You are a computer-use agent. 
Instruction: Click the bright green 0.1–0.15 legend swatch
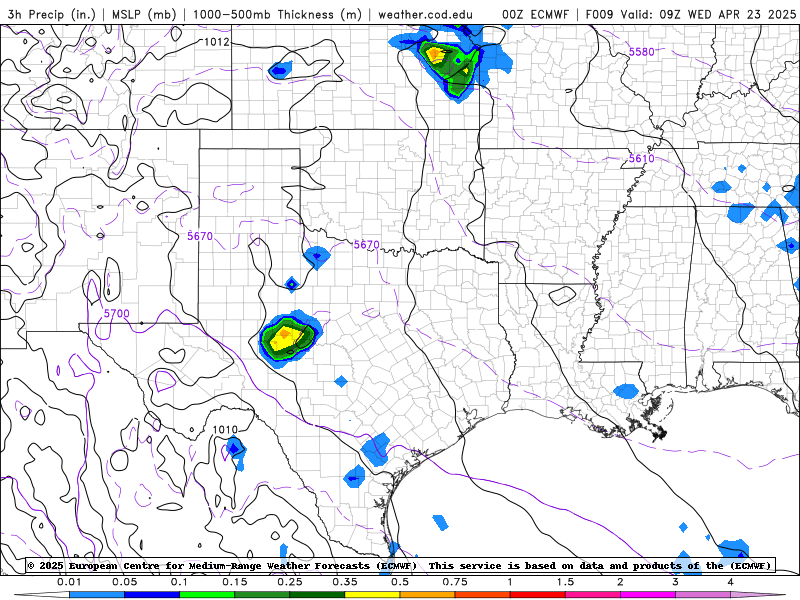click(x=207, y=595)
